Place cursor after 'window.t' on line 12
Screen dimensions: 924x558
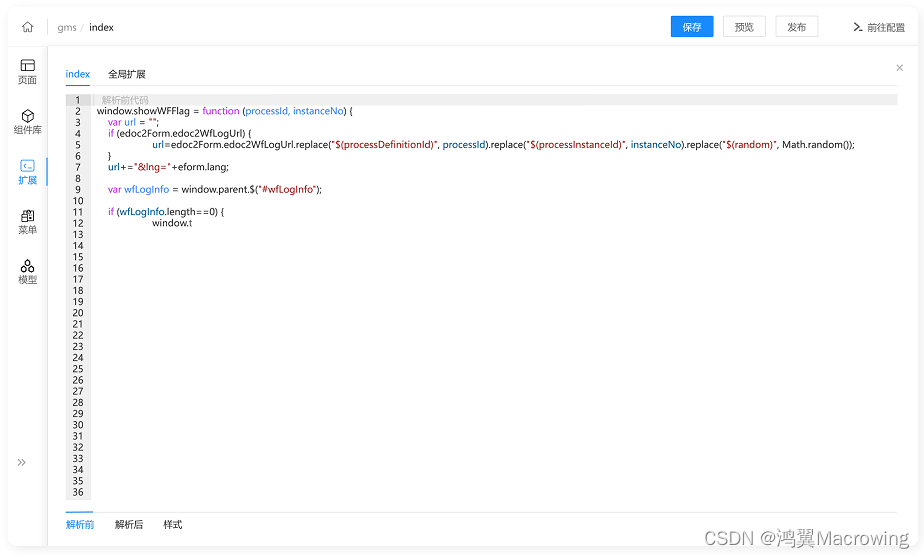pyautogui.click(x=193, y=223)
